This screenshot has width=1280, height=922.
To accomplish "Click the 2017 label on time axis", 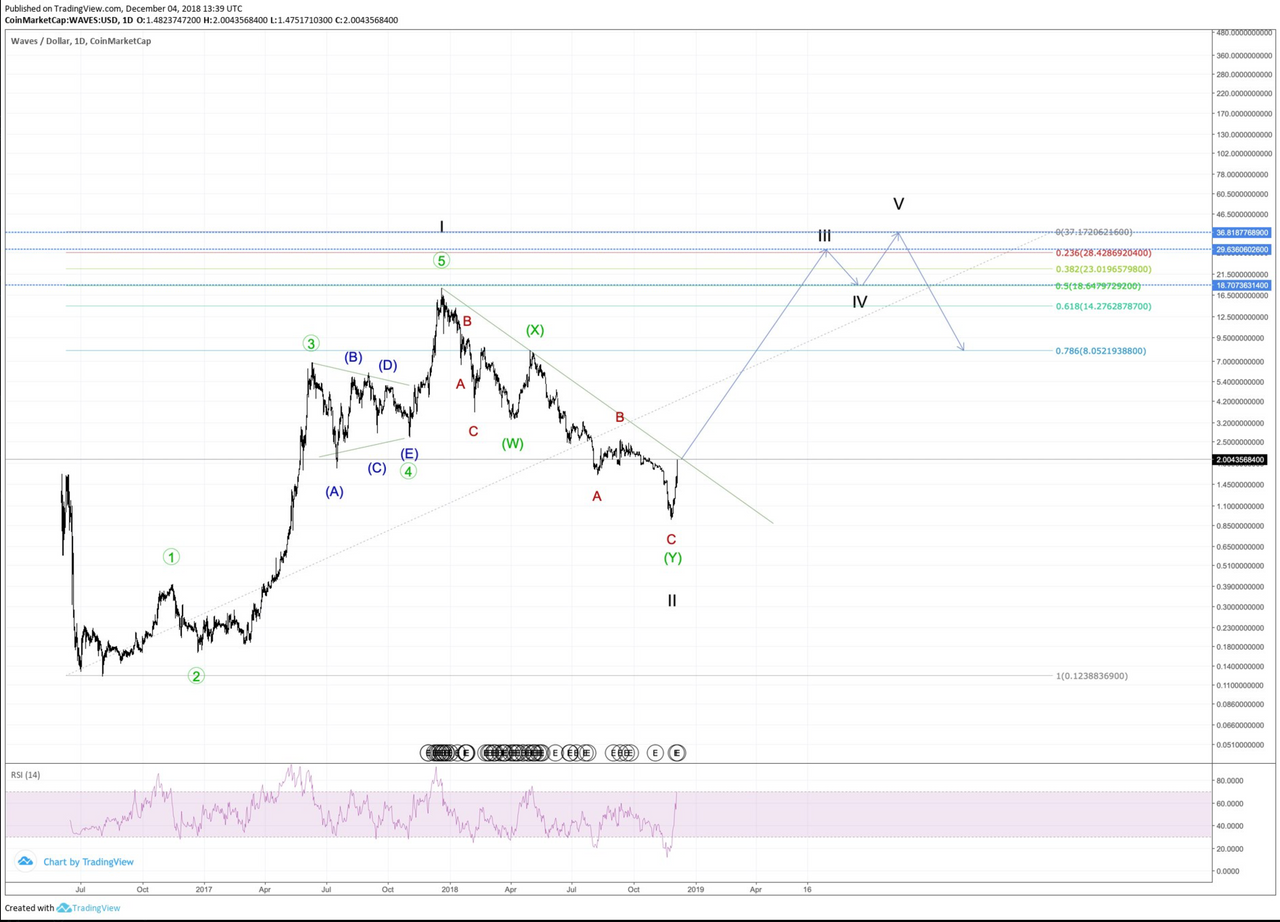I will click(x=204, y=888).
